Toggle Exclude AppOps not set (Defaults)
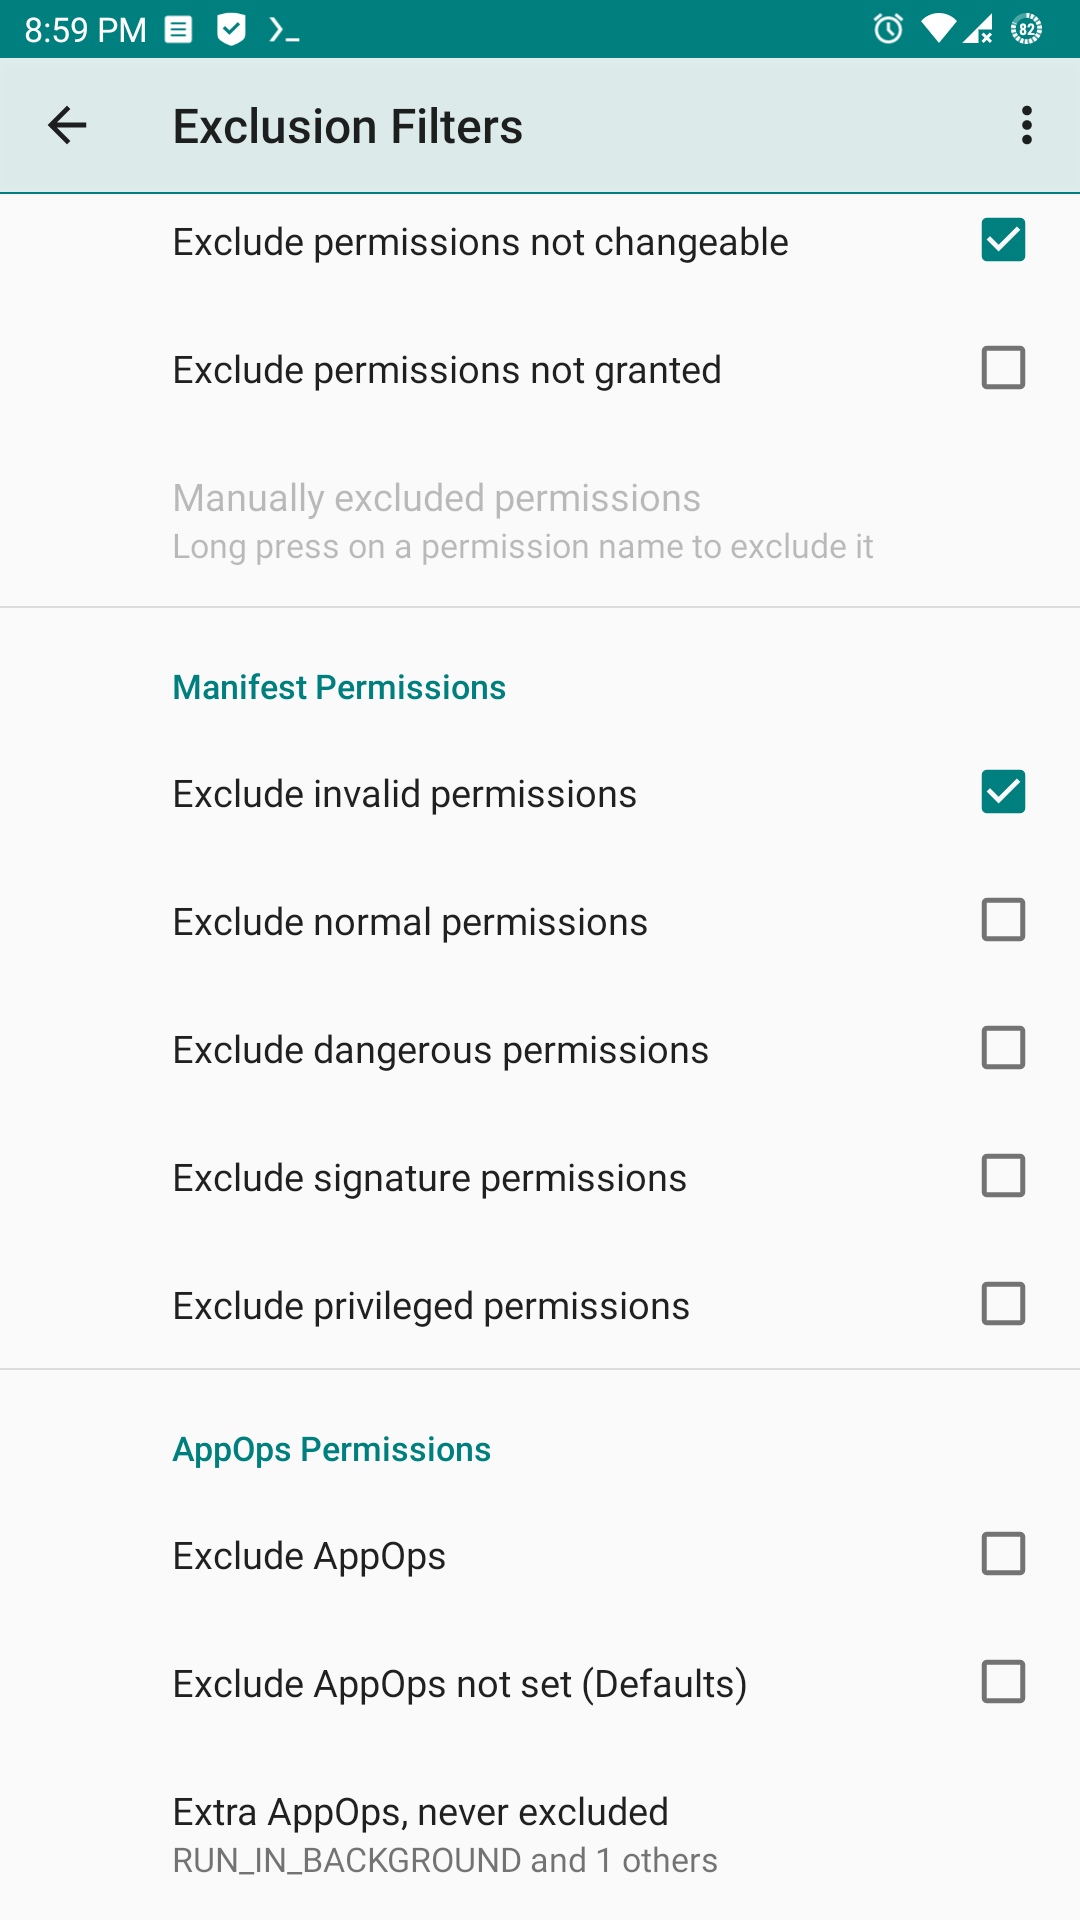This screenshot has width=1080, height=1920. tap(1003, 1682)
